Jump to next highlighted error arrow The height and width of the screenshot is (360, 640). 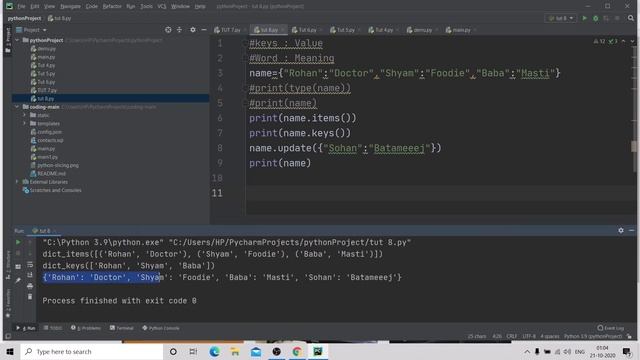632,41
